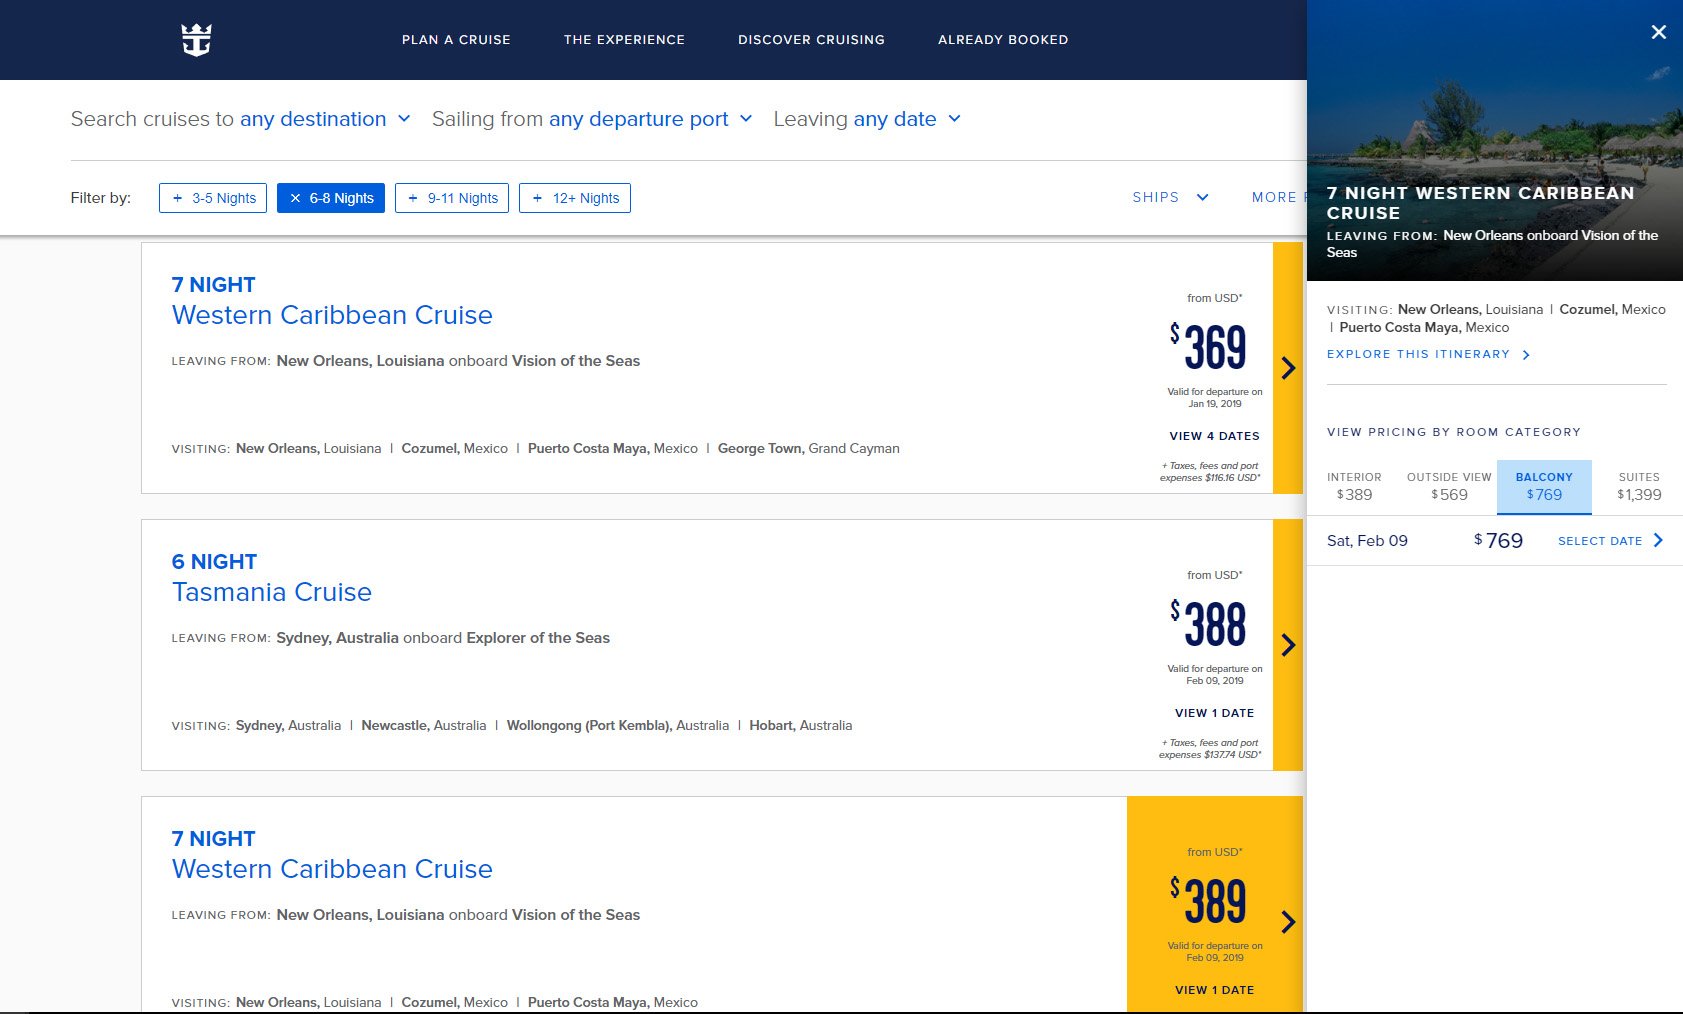Remove the 6-8 Nights filter
The height and width of the screenshot is (1014, 1683).
pos(331,198)
